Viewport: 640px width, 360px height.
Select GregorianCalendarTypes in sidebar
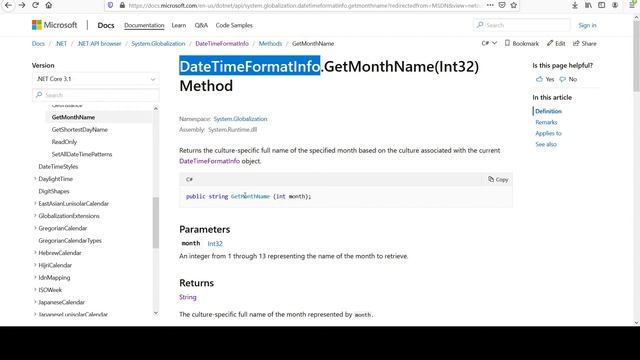tap(70, 240)
